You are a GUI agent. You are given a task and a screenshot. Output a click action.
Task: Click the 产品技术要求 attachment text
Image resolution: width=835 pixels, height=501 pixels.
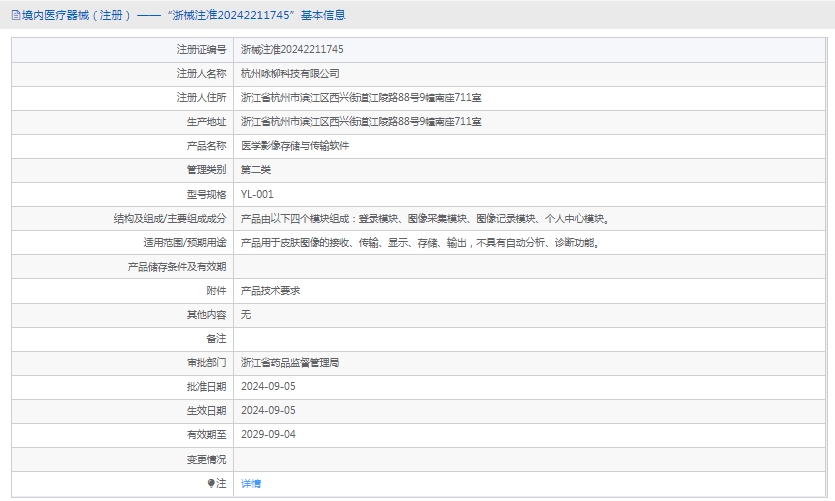coord(270,290)
